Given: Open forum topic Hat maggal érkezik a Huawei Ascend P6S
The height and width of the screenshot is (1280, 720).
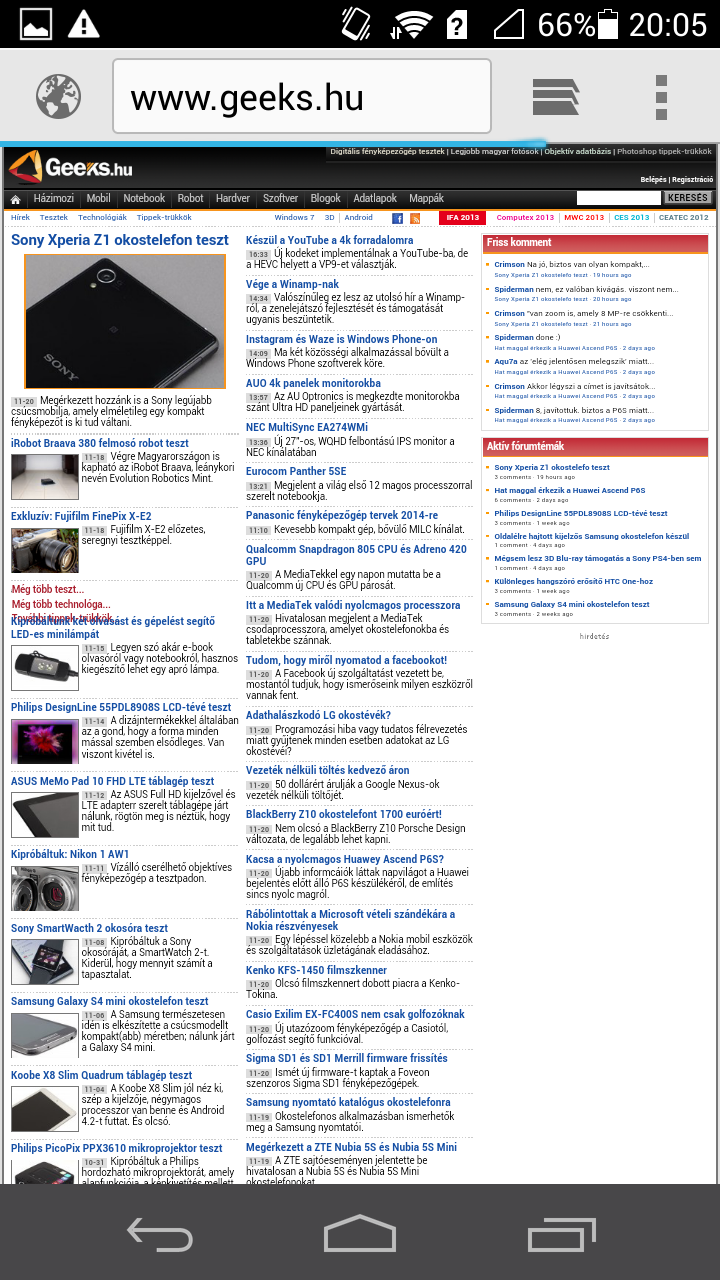Looking at the screenshot, I should point(570,491).
